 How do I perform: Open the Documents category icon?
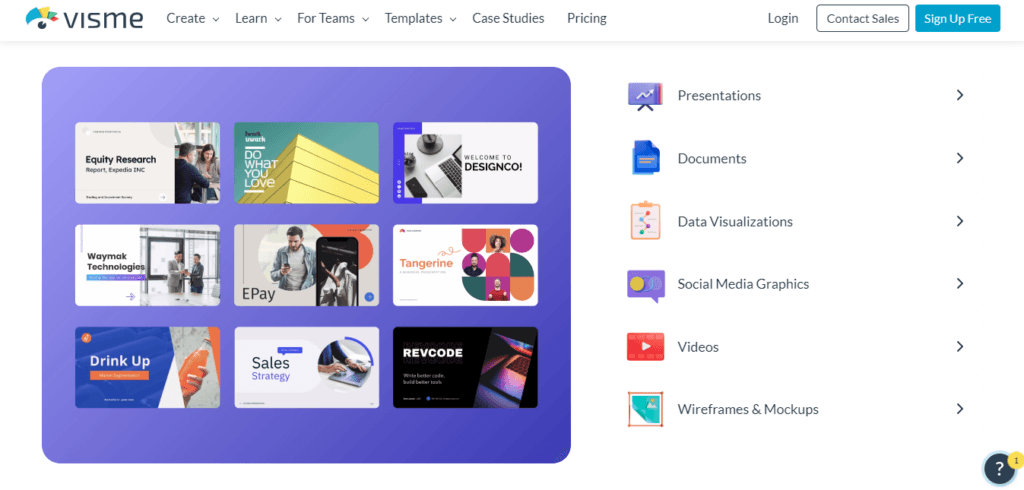tap(646, 158)
